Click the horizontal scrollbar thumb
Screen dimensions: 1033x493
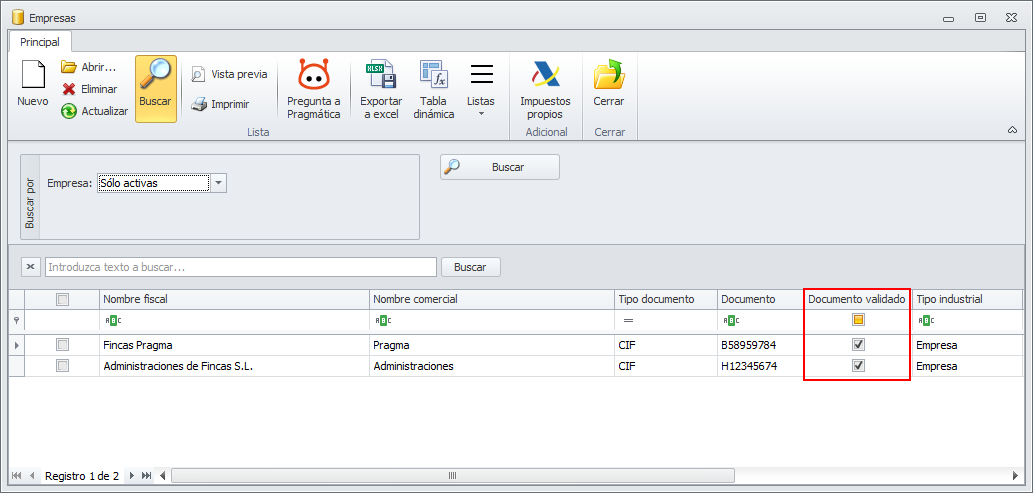coord(453,475)
